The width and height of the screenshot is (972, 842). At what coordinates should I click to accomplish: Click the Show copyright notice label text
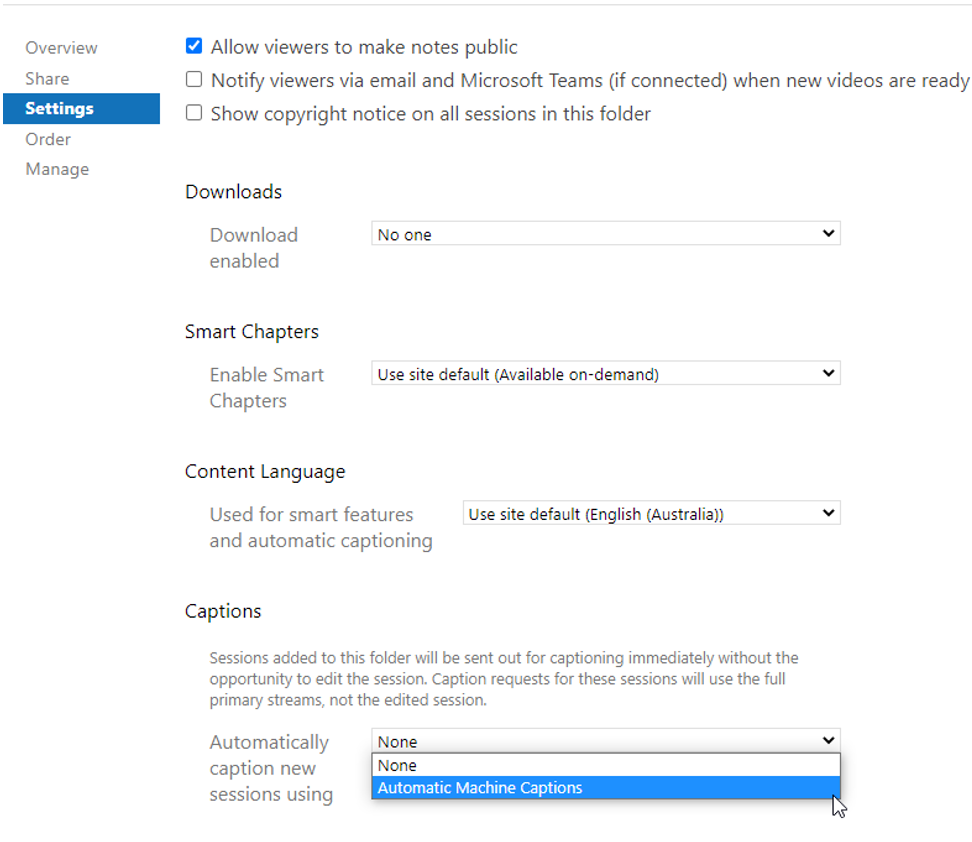[x=431, y=114]
